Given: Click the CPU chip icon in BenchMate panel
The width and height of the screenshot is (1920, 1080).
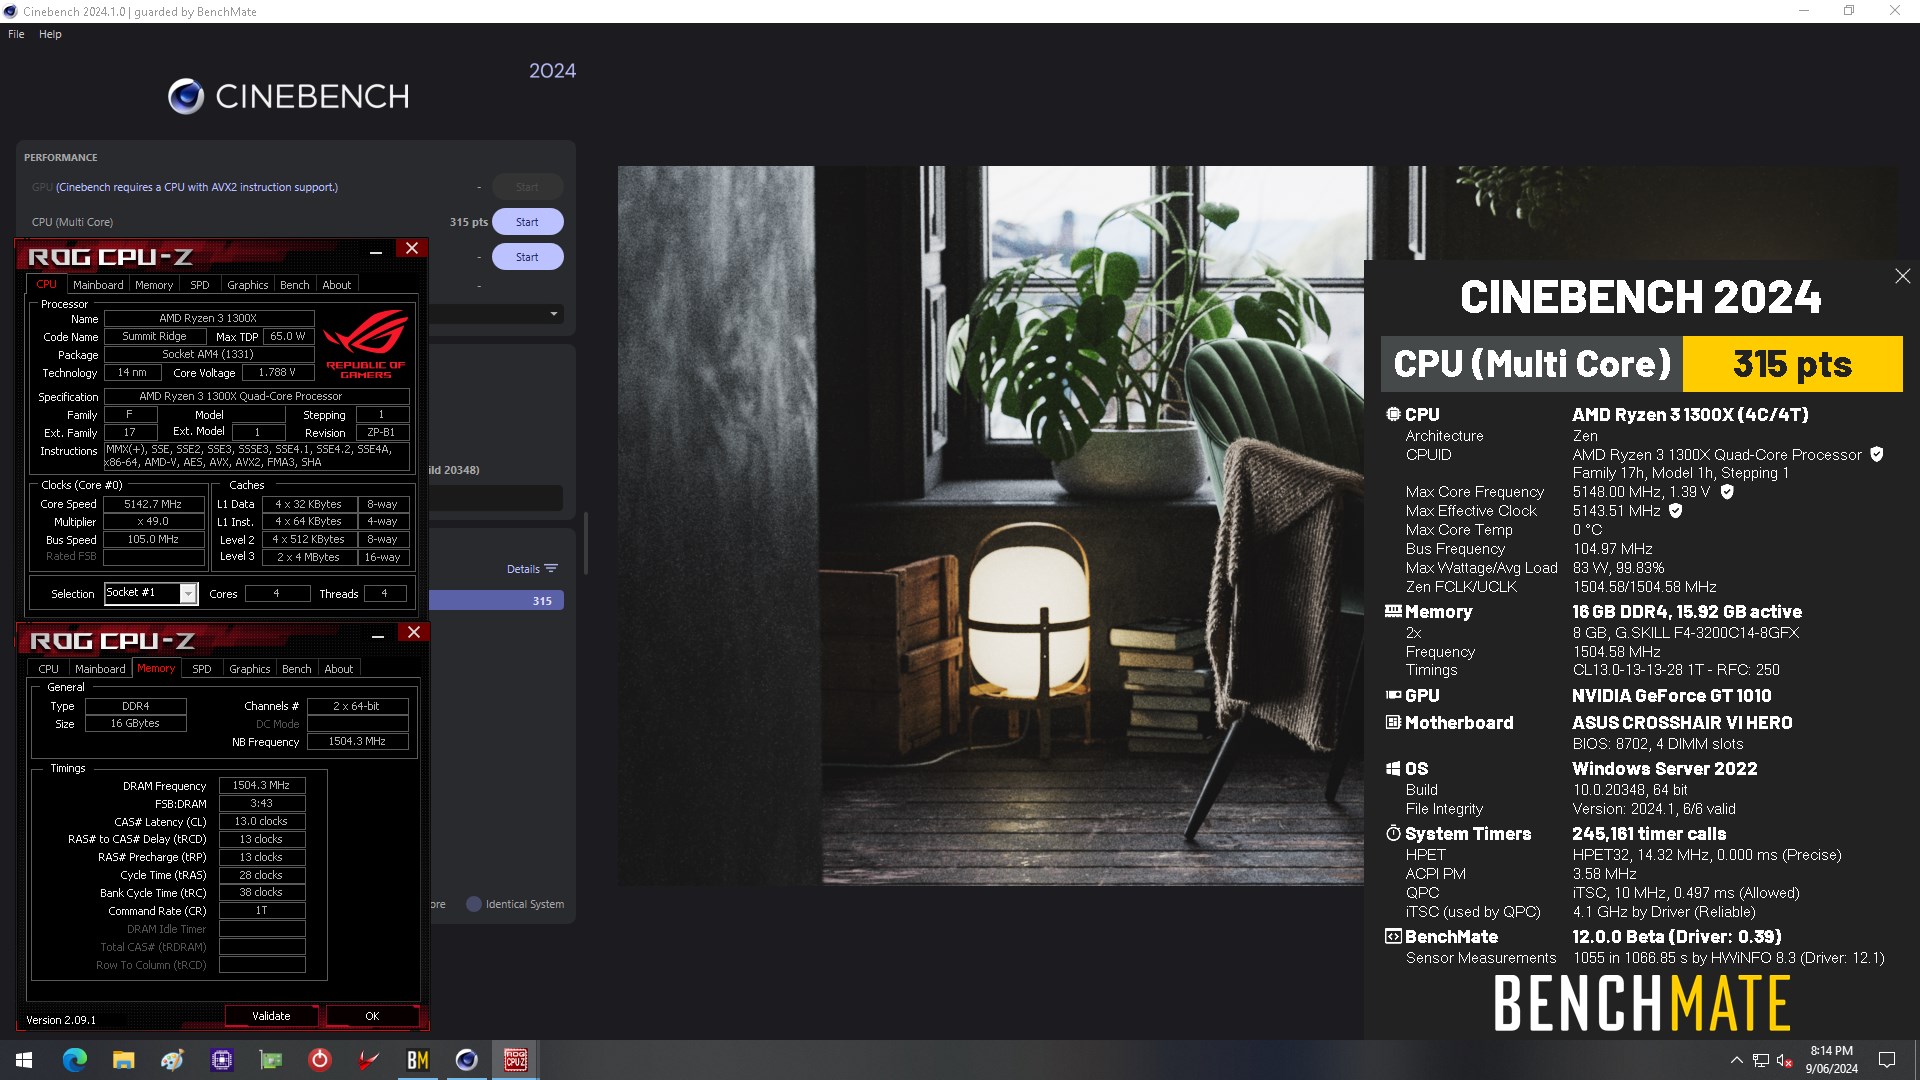Looking at the screenshot, I should pyautogui.click(x=1393, y=414).
